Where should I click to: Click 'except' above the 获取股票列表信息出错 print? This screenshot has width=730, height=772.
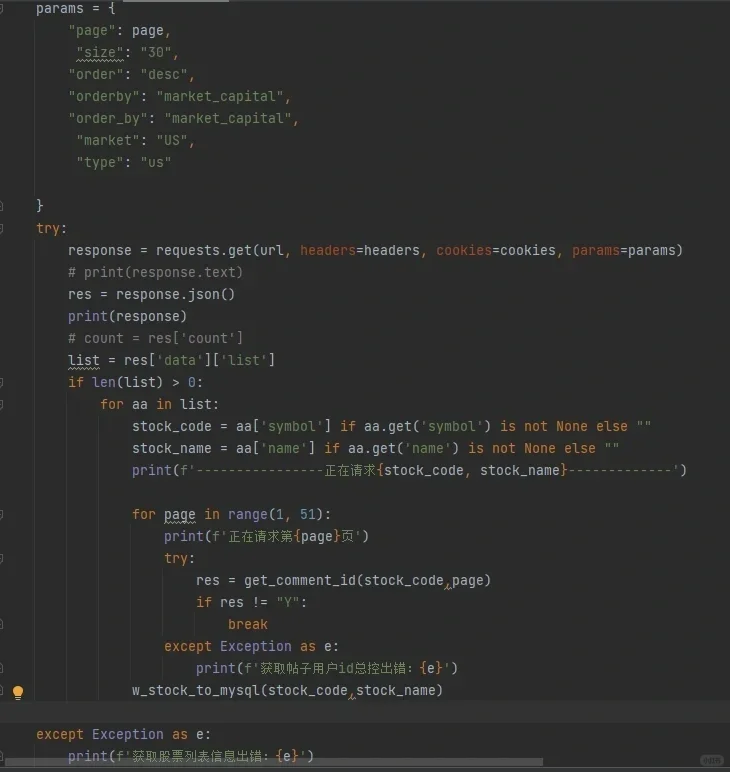pyautogui.click(x=60, y=735)
